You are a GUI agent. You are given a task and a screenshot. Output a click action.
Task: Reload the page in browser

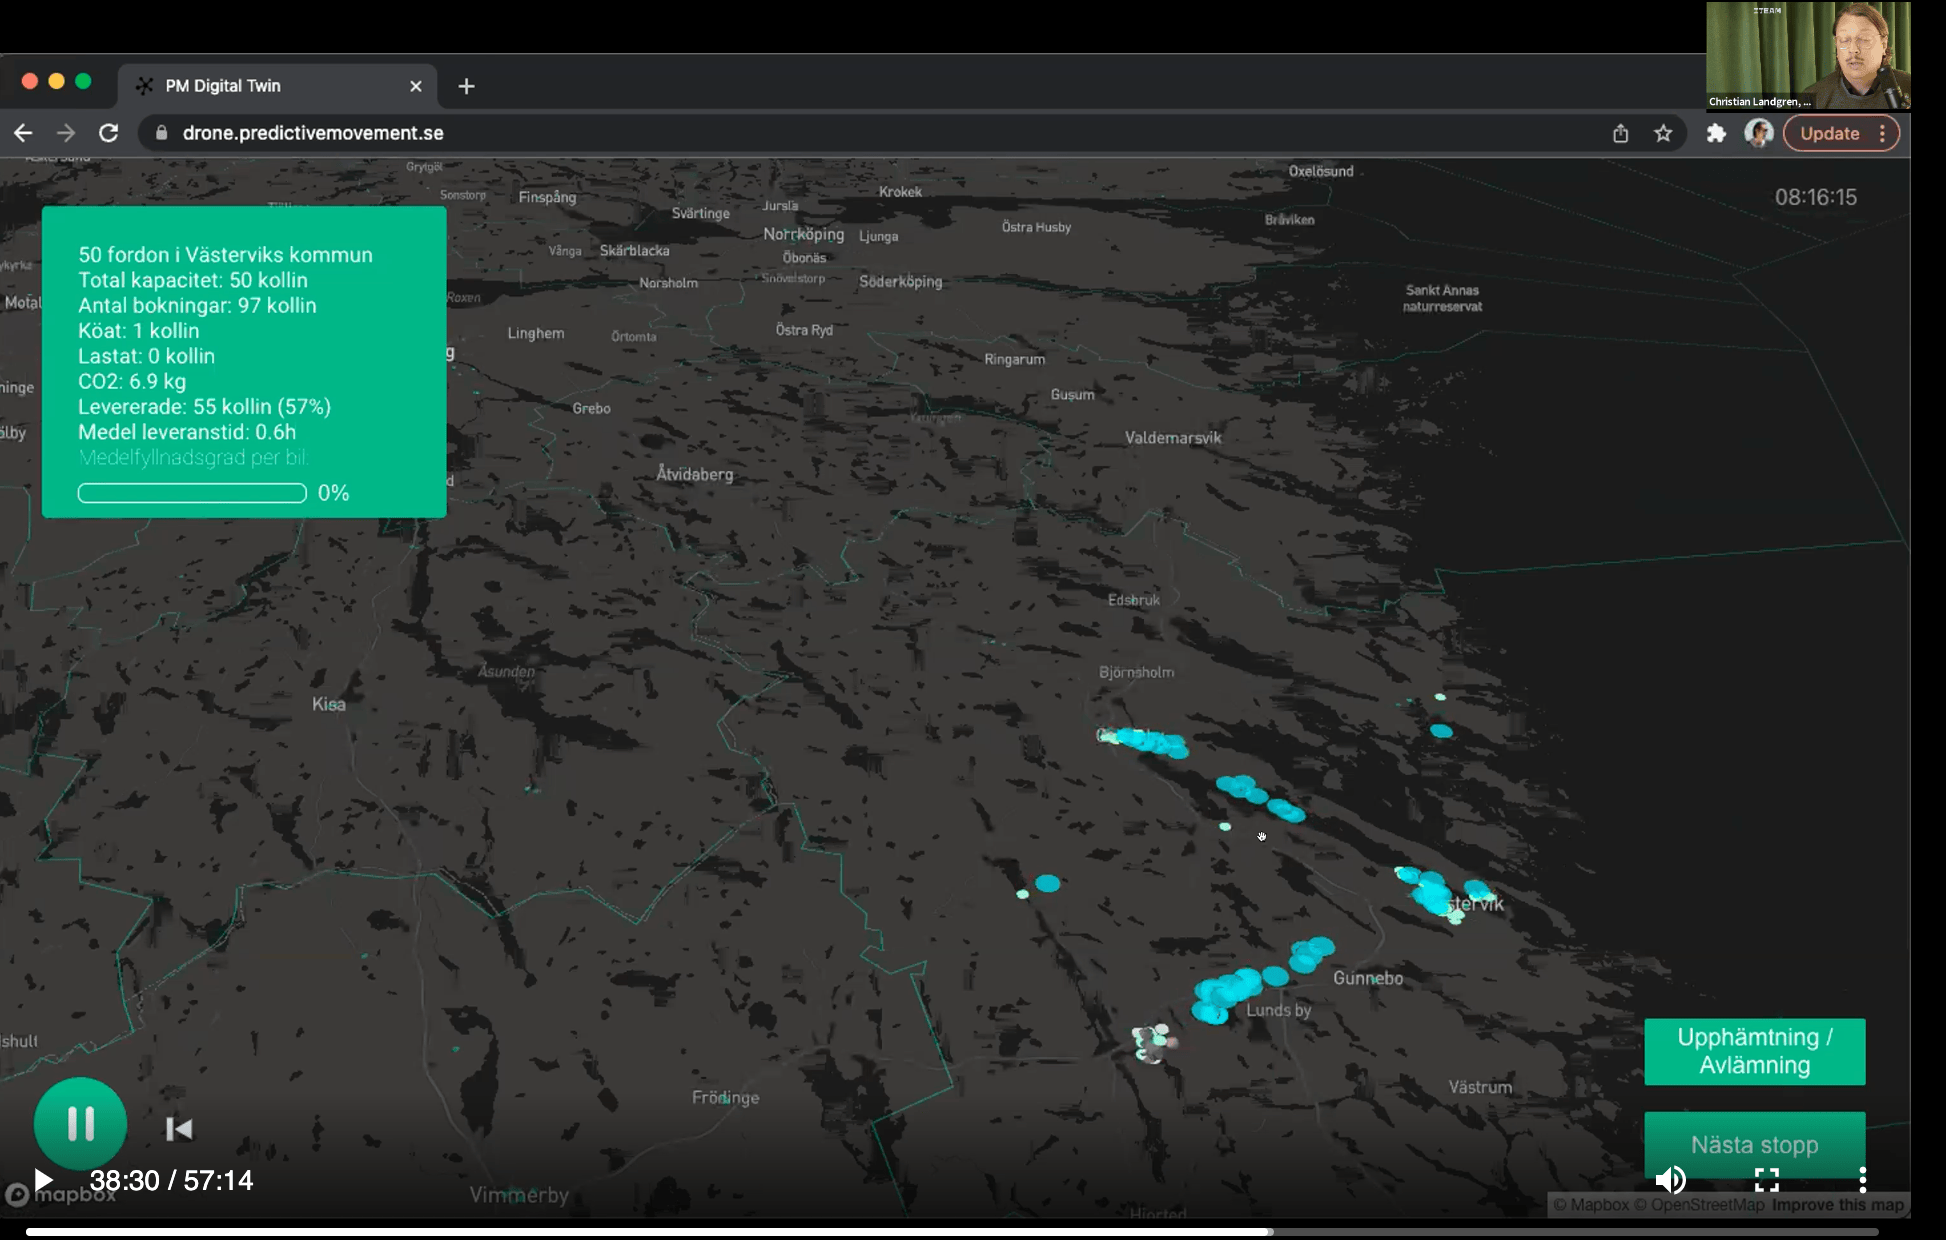point(109,133)
